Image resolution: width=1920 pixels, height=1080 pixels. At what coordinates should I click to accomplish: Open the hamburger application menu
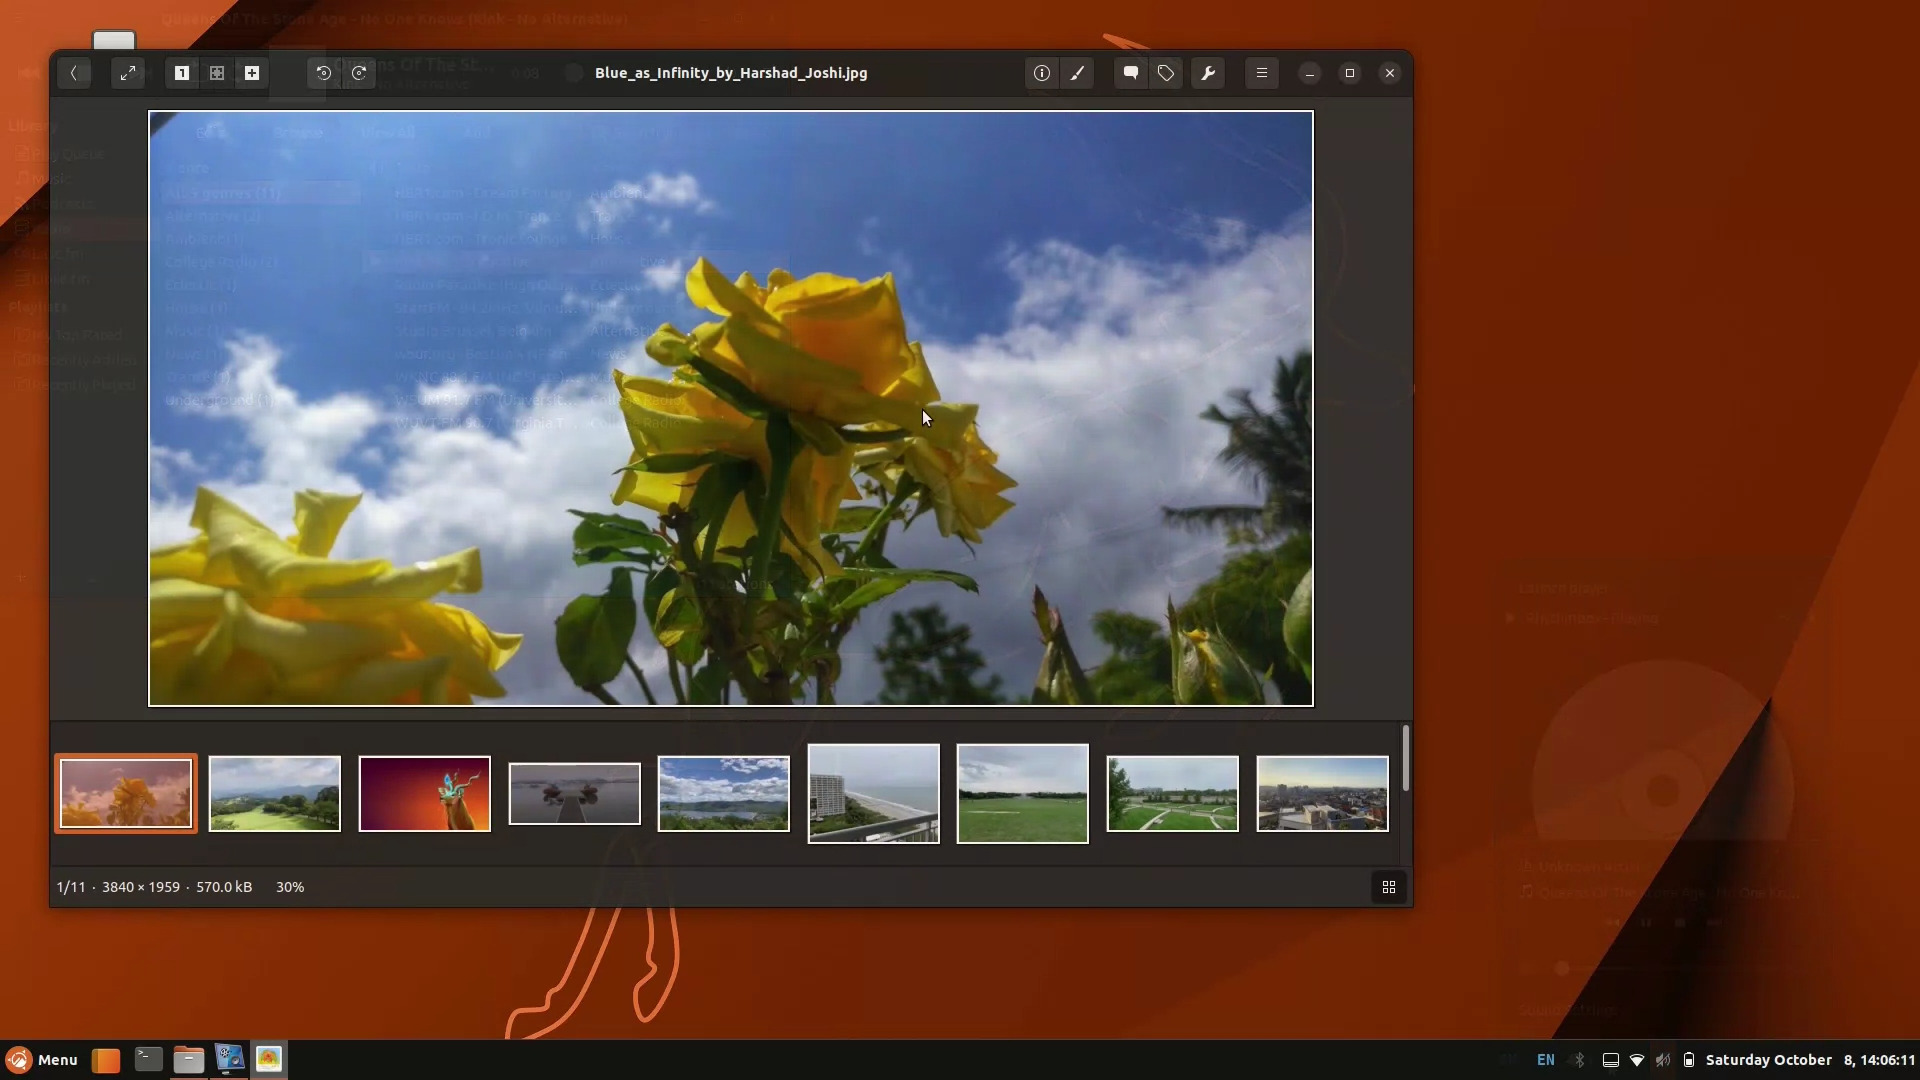click(1261, 72)
